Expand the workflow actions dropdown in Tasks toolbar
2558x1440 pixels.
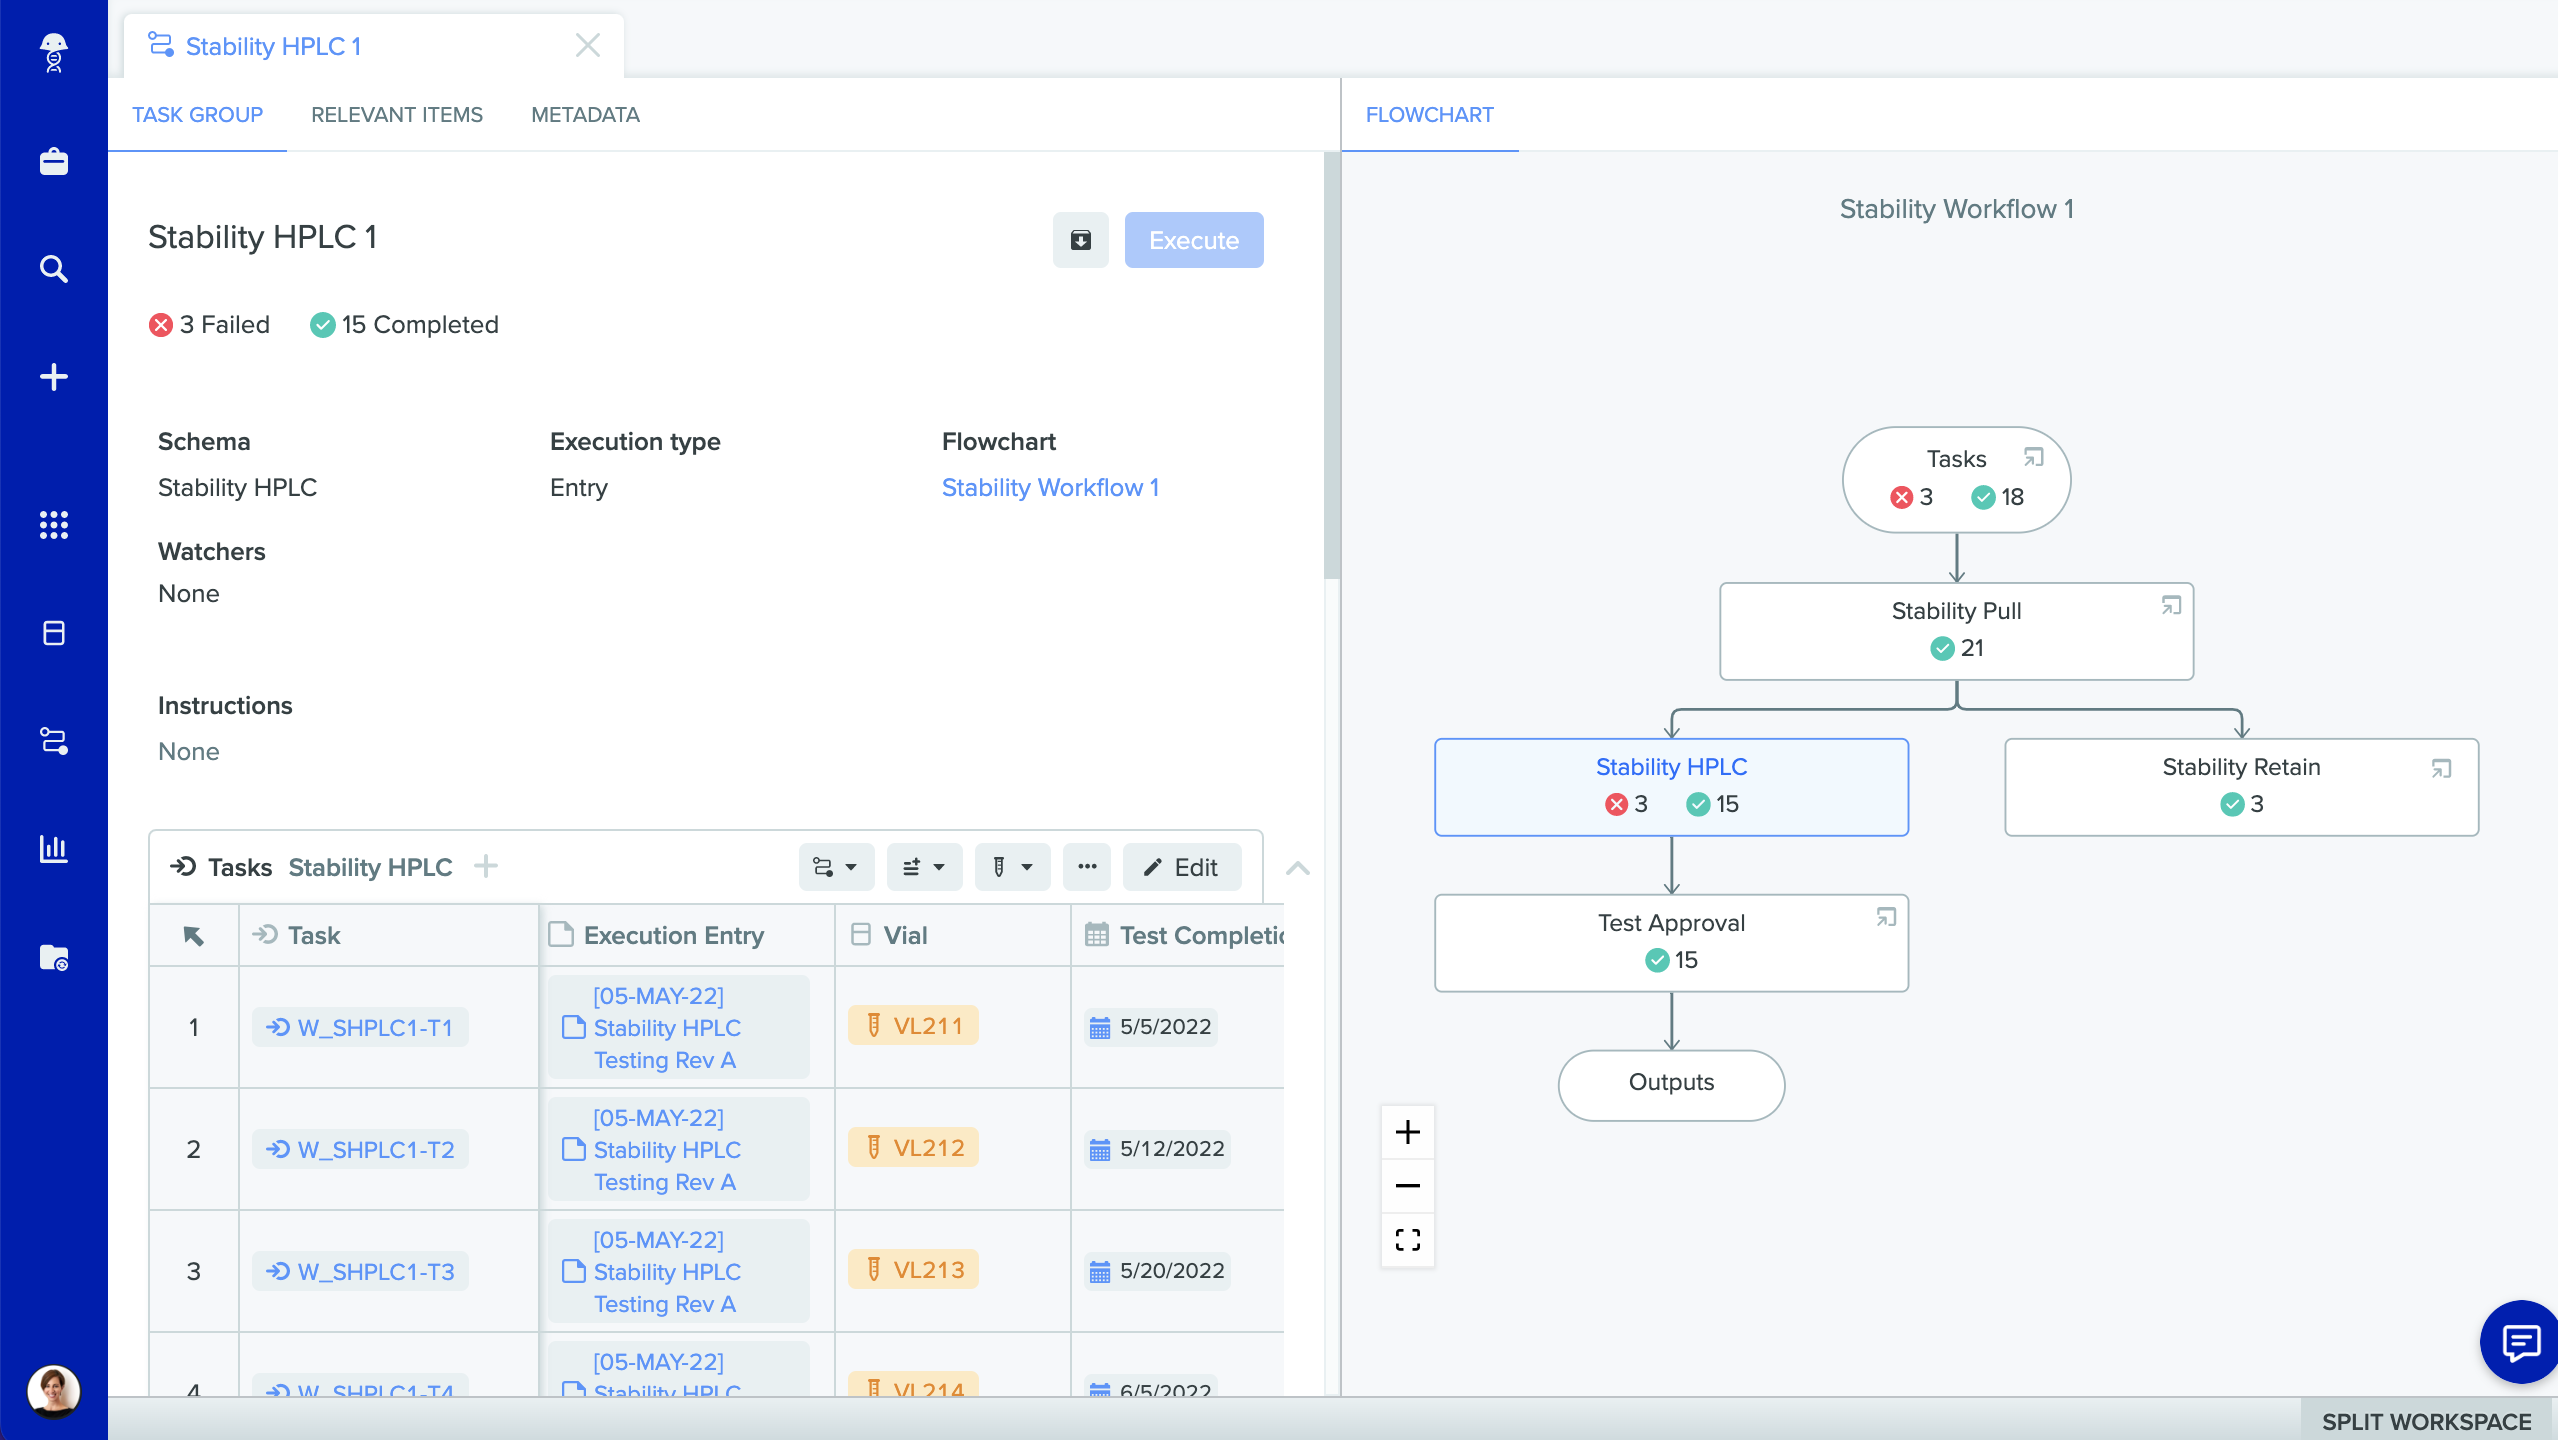click(x=835, y=867)
